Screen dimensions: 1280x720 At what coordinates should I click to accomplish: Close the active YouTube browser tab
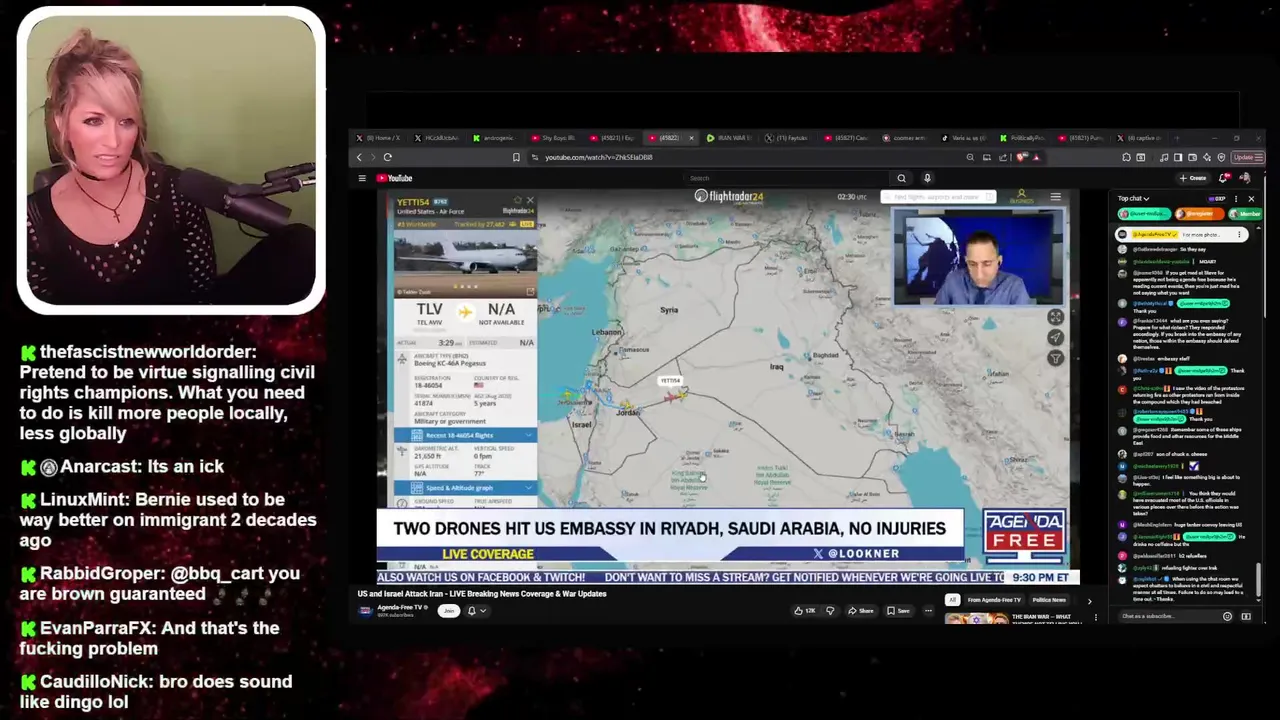691,138
